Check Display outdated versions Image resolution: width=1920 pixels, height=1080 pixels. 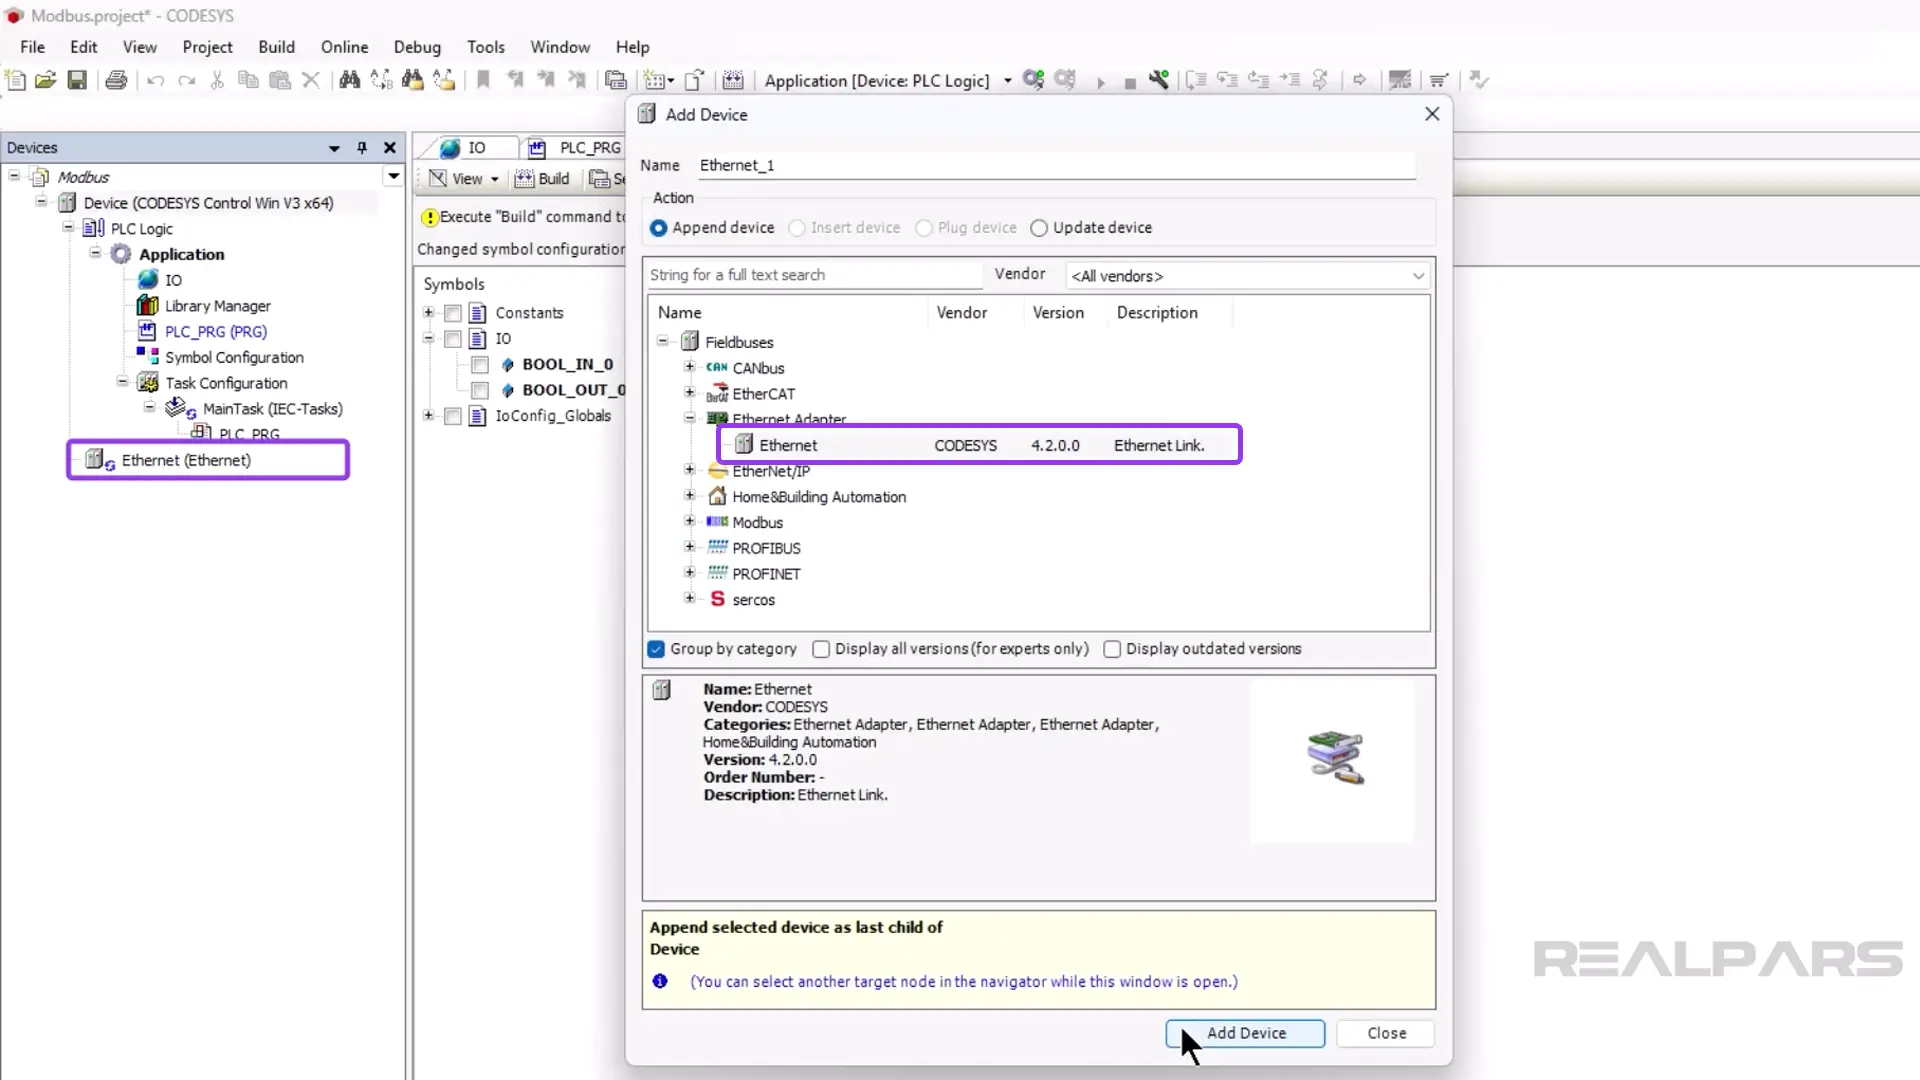click(1112, 649)
